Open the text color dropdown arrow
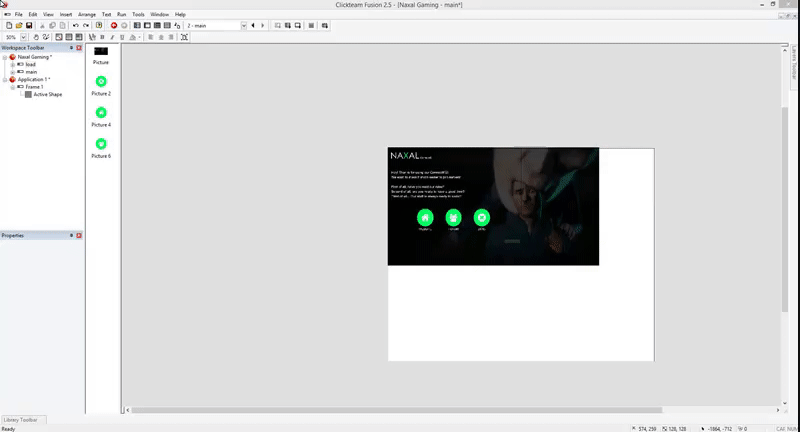This screenshot has width=800, height=432. pos(139,37)
